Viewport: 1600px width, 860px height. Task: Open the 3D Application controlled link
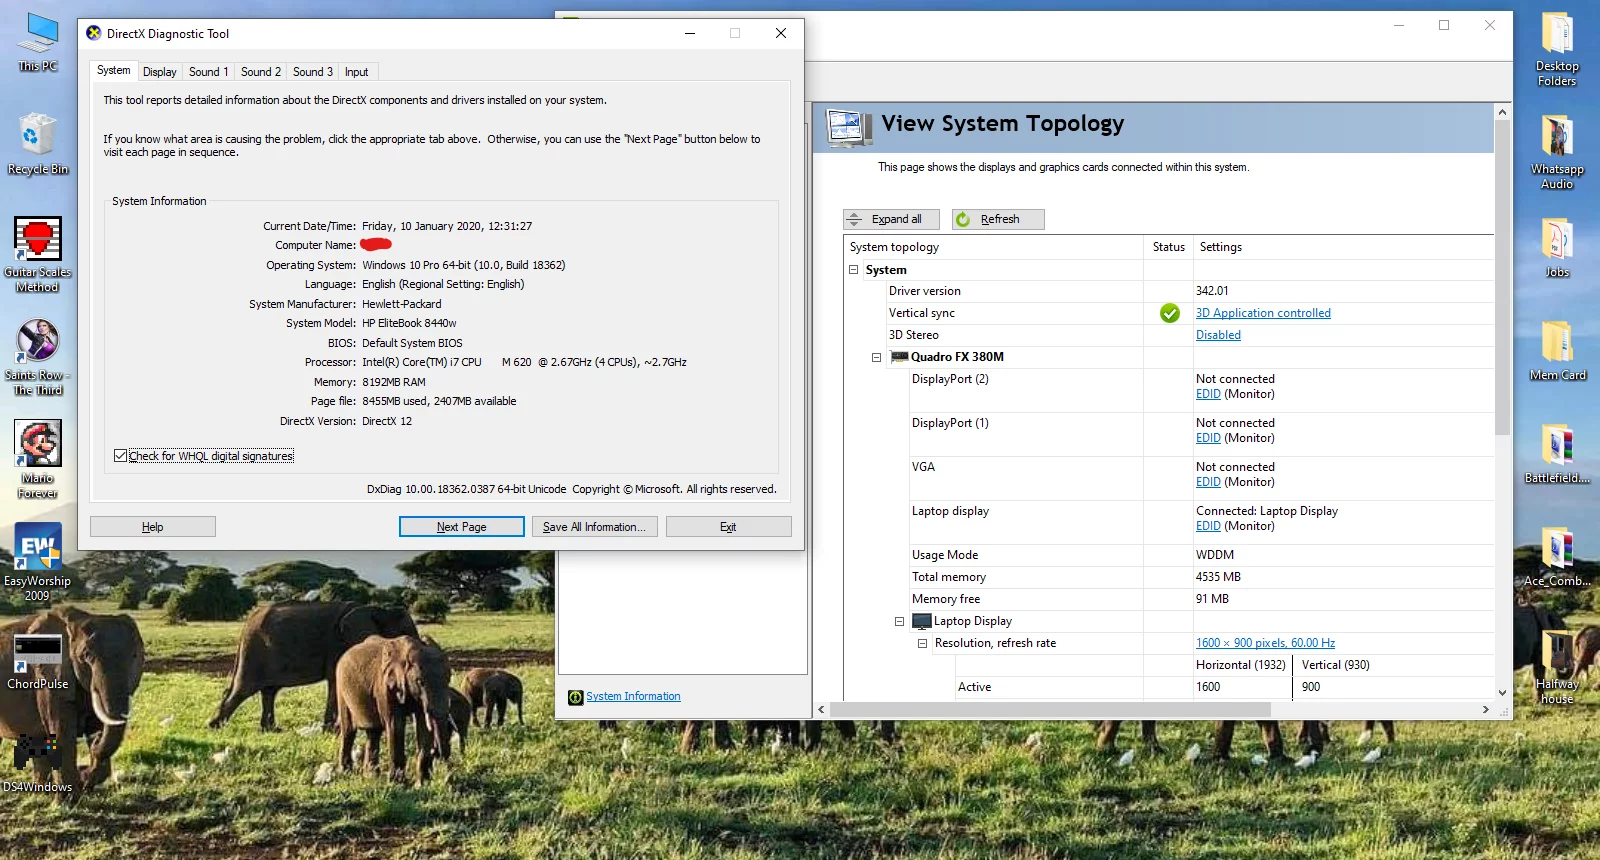pyautogui.click(x=1263, y=313)
